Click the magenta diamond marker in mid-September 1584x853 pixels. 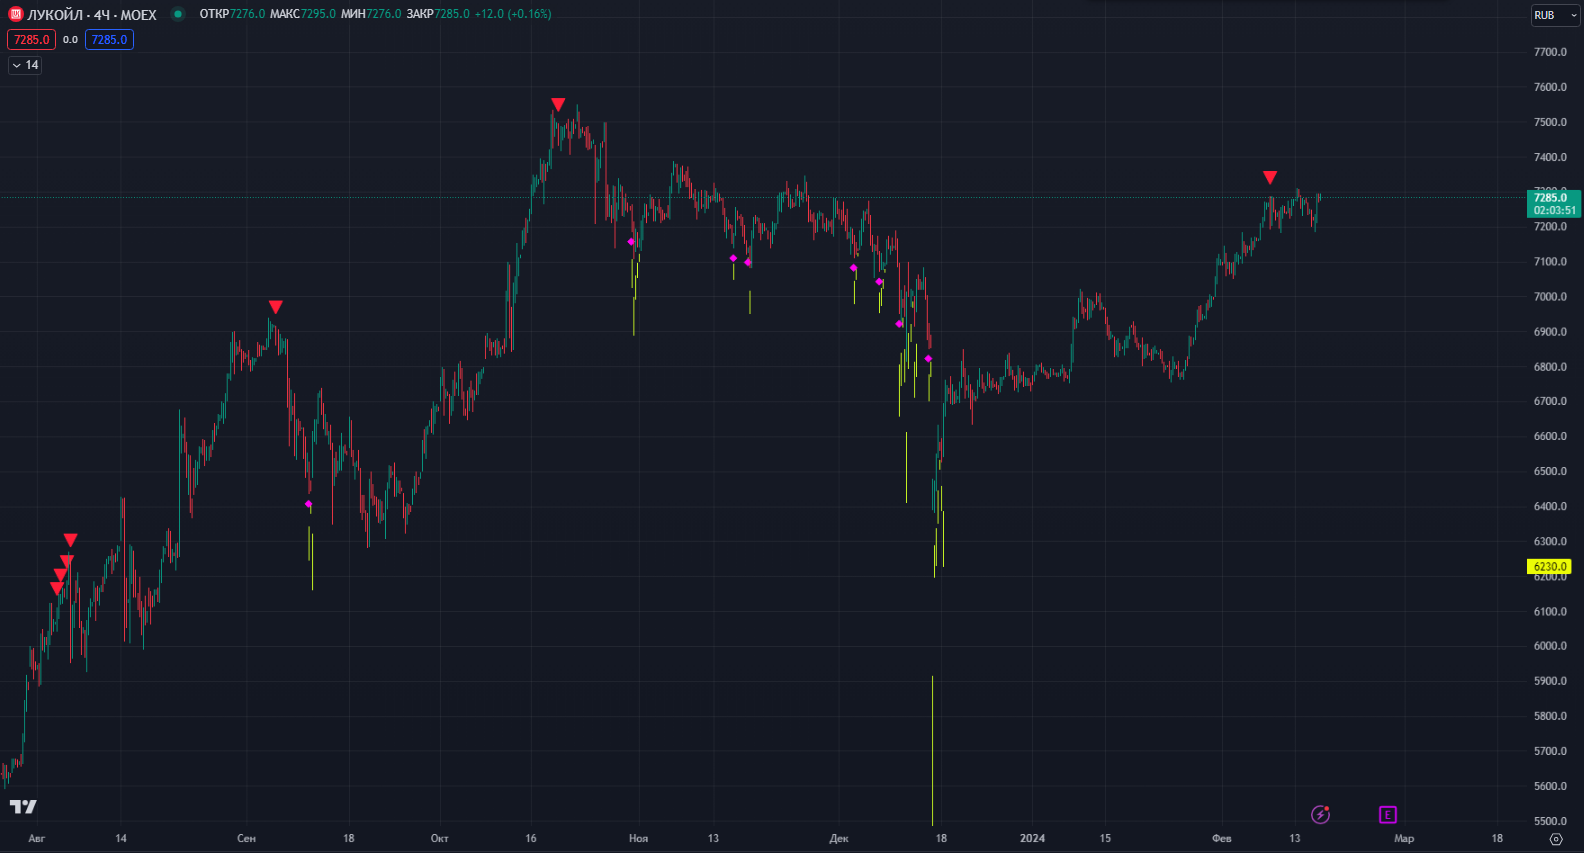coord(308,504)
